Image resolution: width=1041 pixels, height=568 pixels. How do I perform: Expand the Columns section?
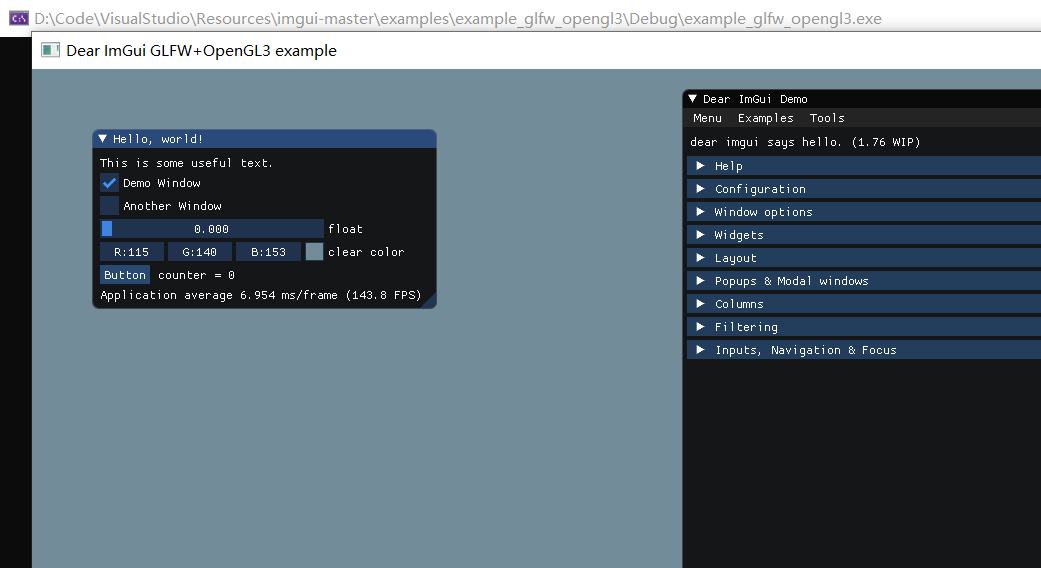[864, 304]
